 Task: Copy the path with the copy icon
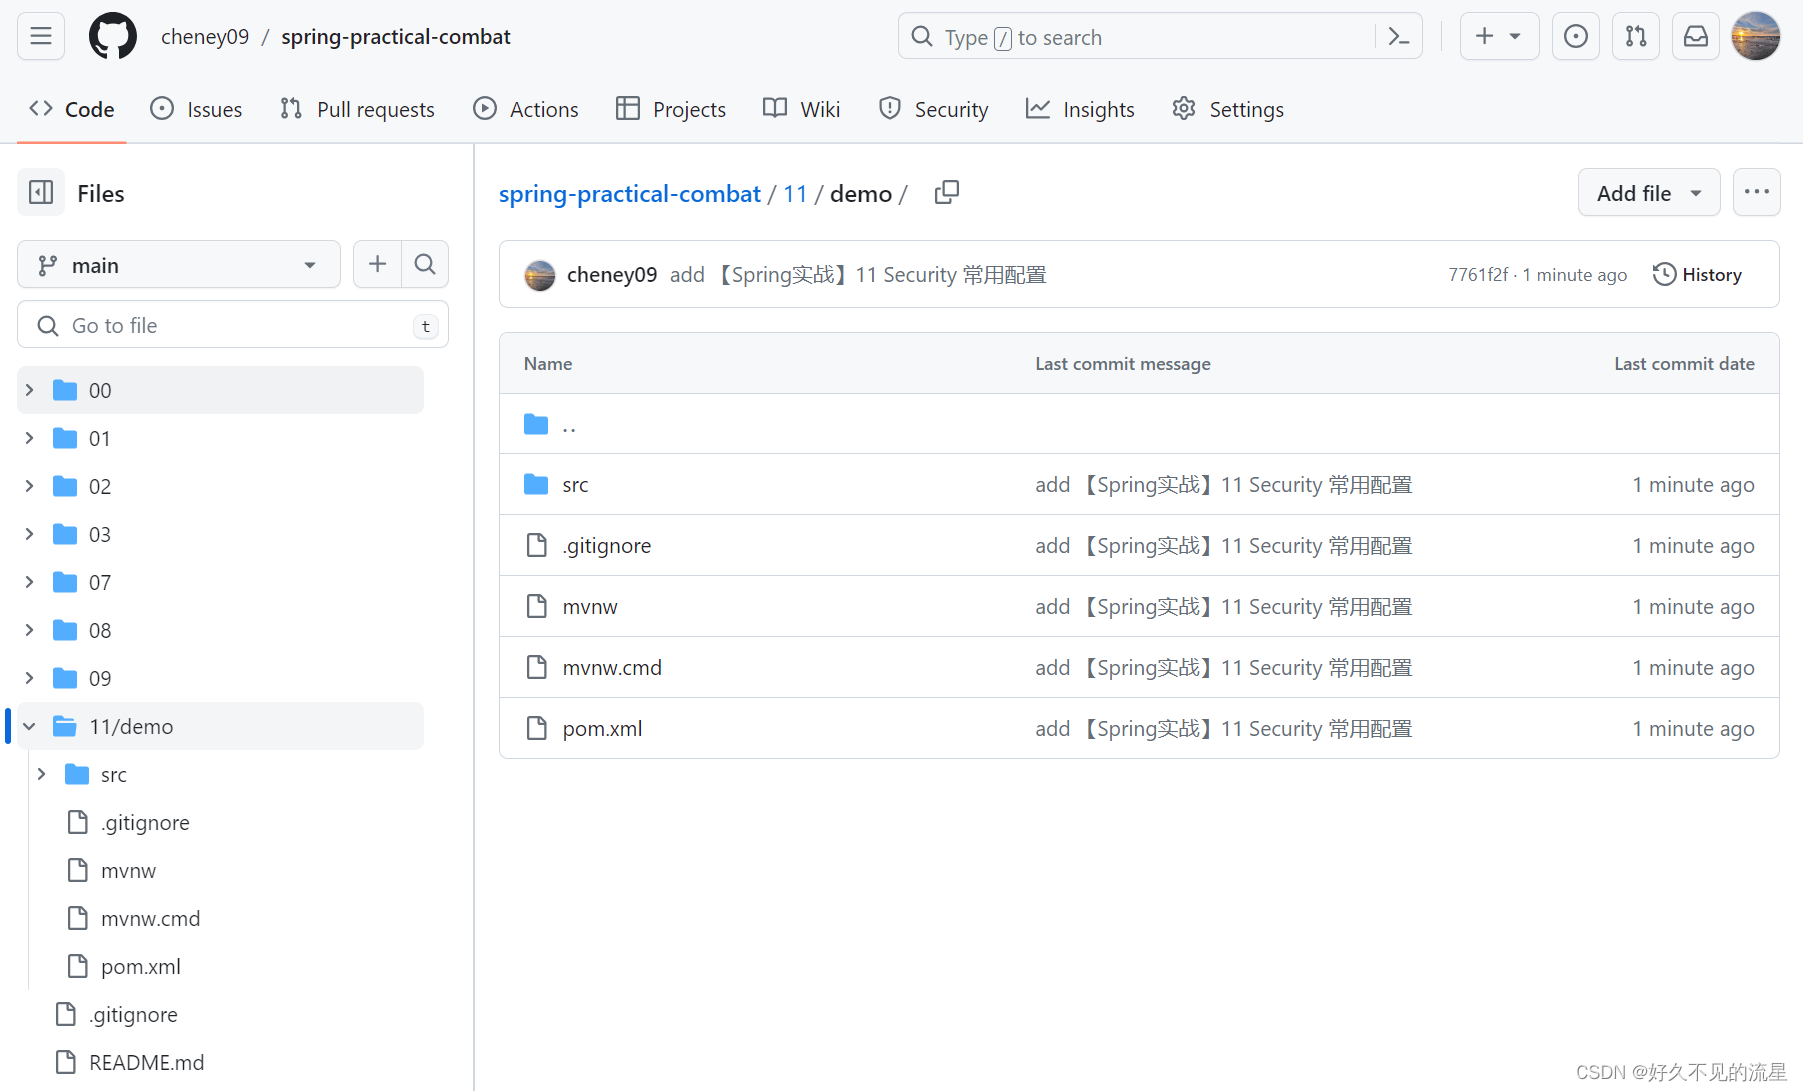click(946, 193)
